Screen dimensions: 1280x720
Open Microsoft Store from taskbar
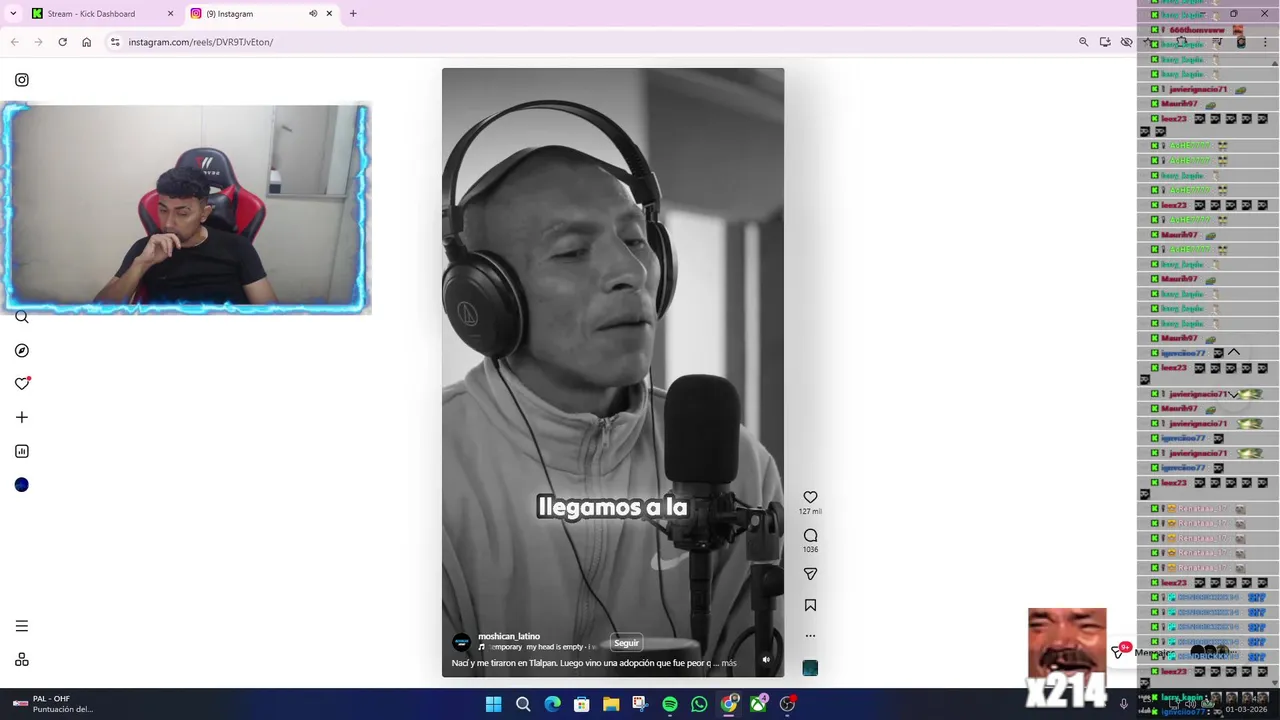tap(581, 704)
